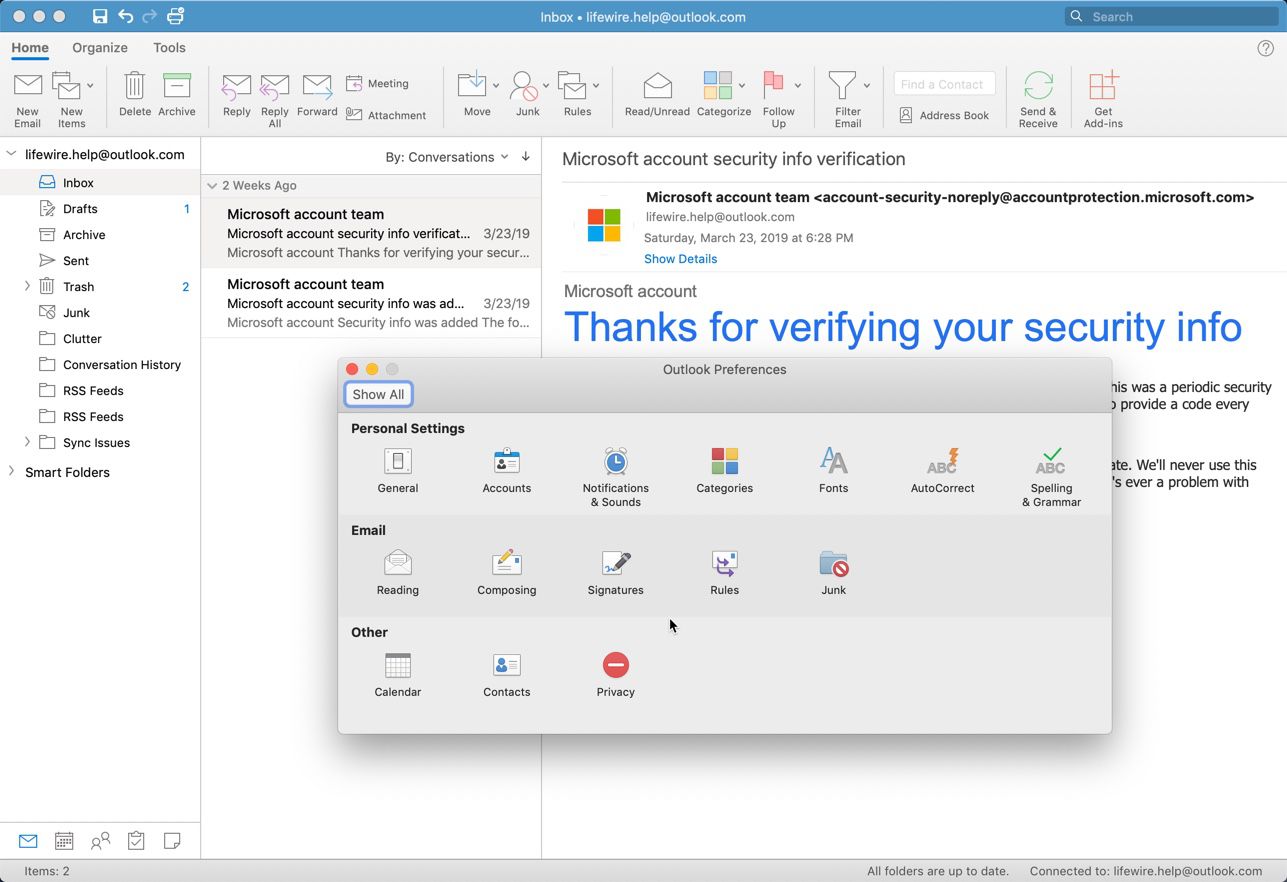Switch to Notes view in bottom navigation
Screen dimensions: 1287x882
pyautogui.click(x=172, y=841)
